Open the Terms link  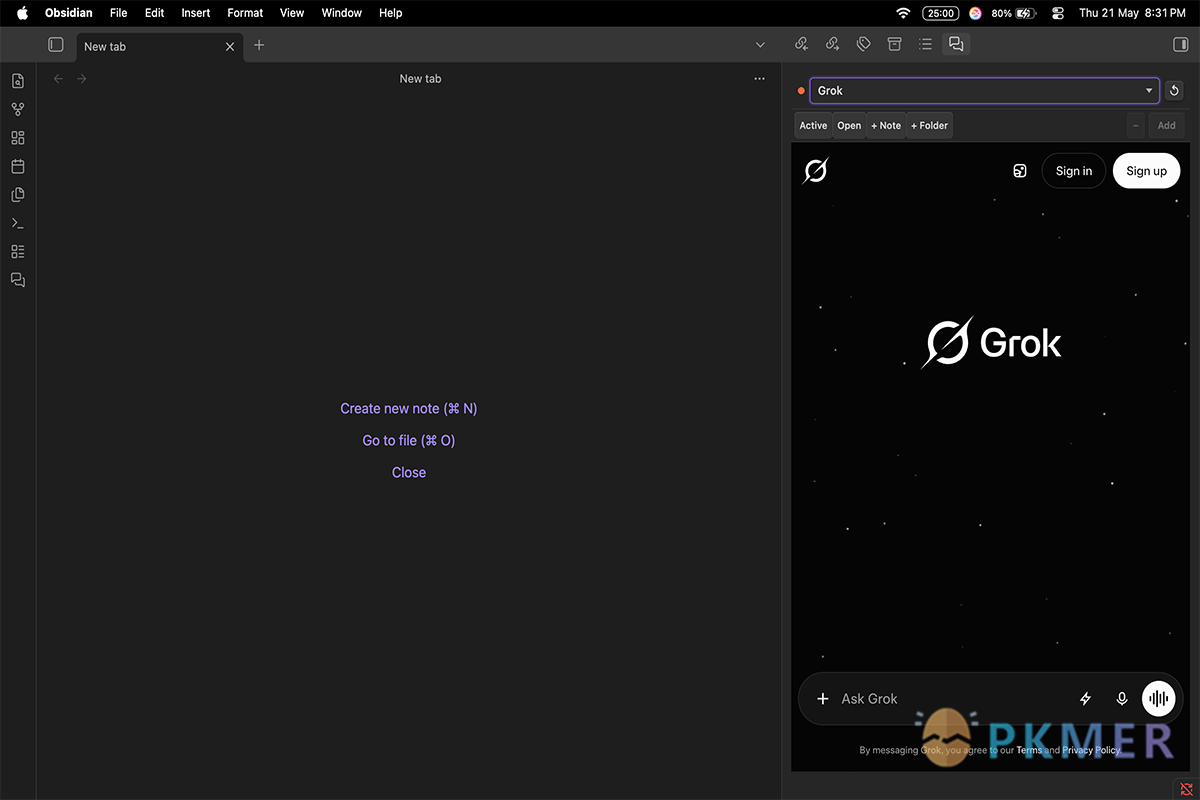[x=1029, y=750]
